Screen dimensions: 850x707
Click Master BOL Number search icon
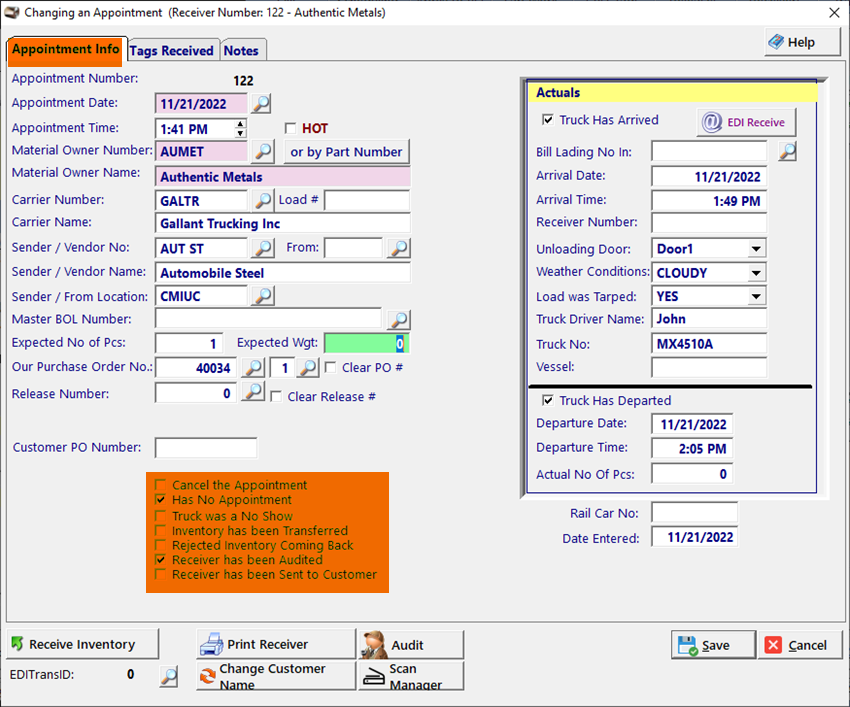pos(398,320)
